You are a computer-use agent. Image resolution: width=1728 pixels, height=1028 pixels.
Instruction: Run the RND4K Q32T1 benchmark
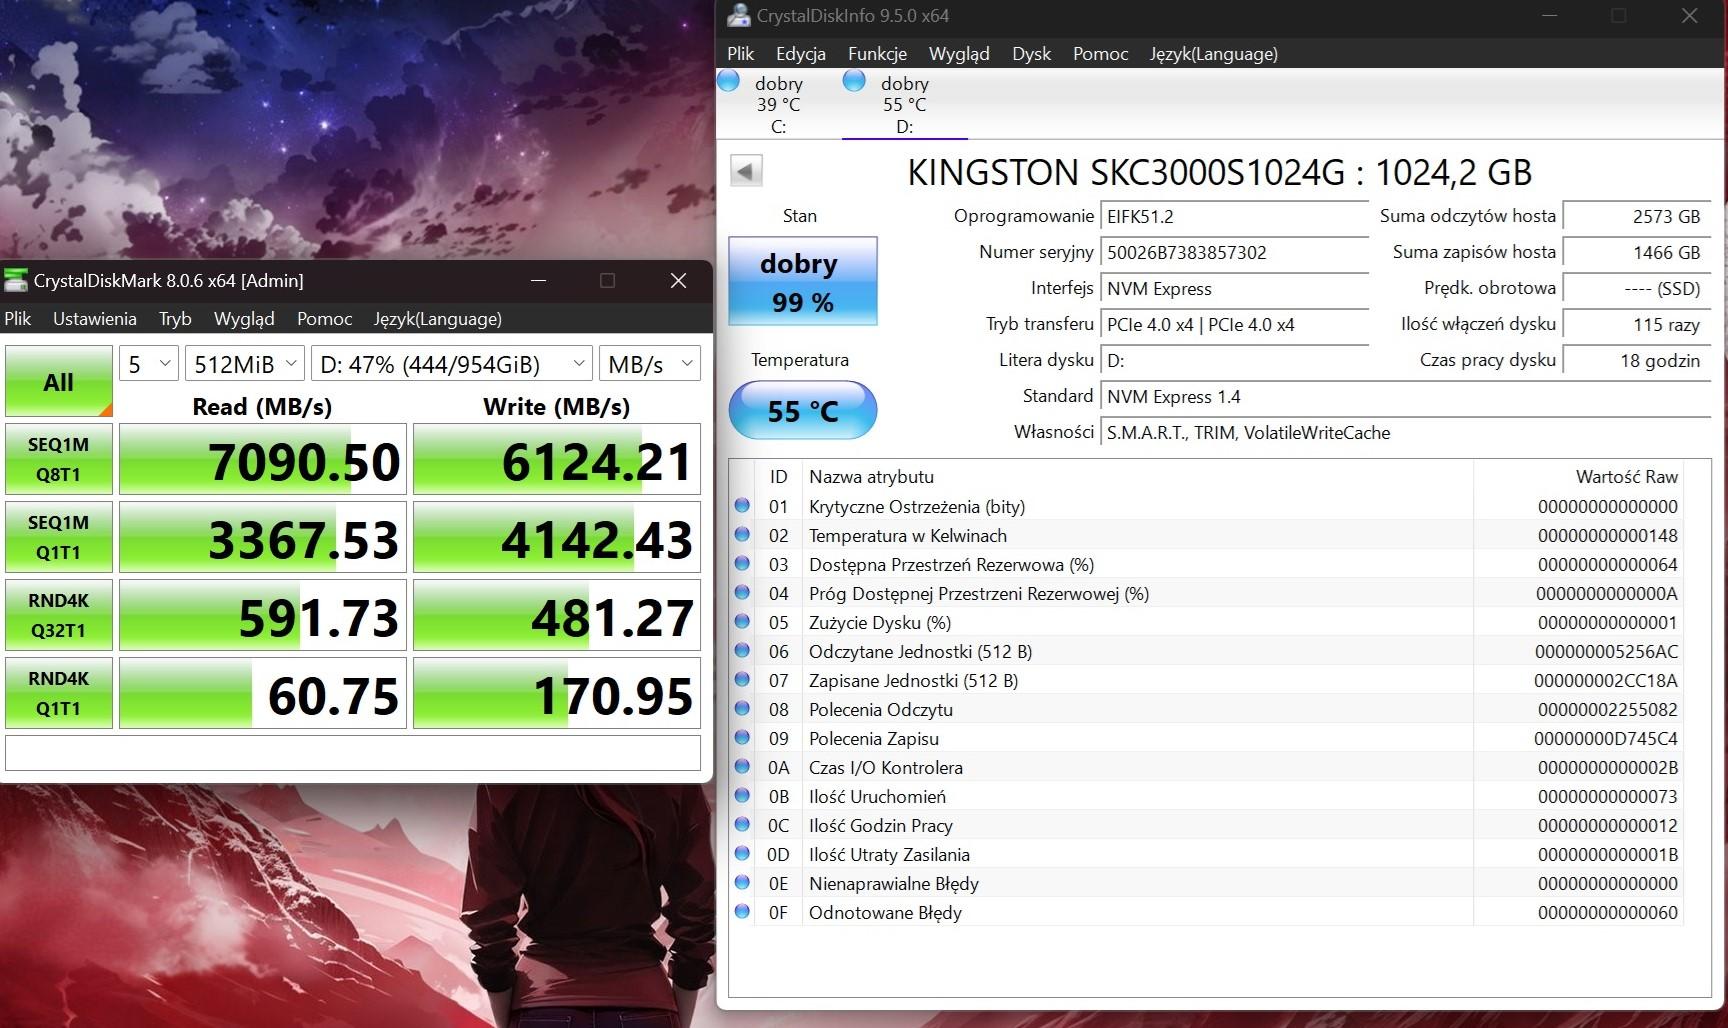[x=59, y=615]
